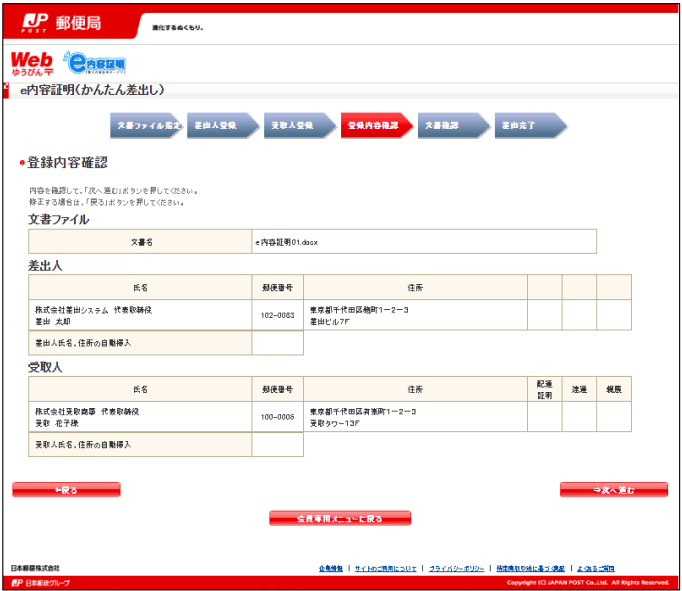The image size is (682, 591).
Task: Click the 受取人 配達証明 cell
Action: [545, 417]
